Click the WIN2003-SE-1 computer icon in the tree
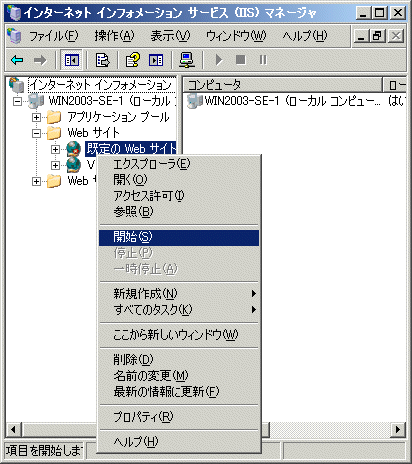This screenshot has width=412, height=464. tap(36, 101)
